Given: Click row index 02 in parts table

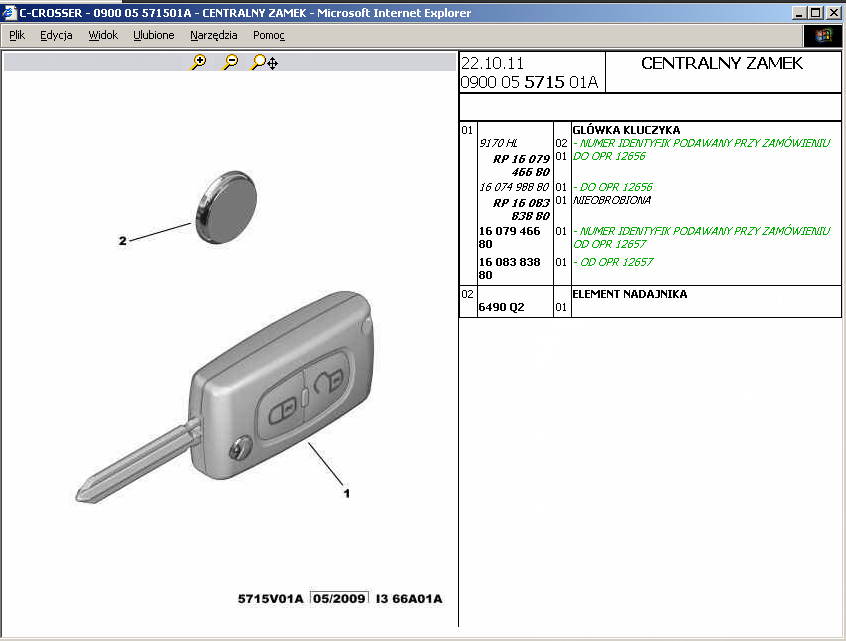Looking at the screenshot, I should tap(467, 294).
